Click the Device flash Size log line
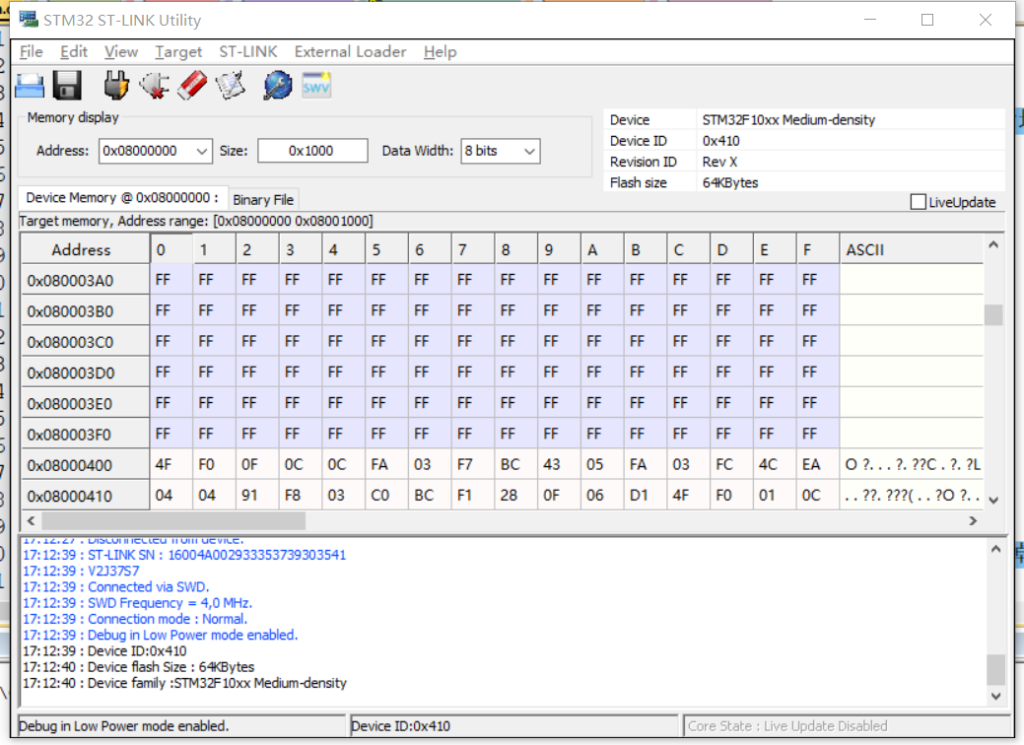 pyautogui.click(x=138, y=667)
